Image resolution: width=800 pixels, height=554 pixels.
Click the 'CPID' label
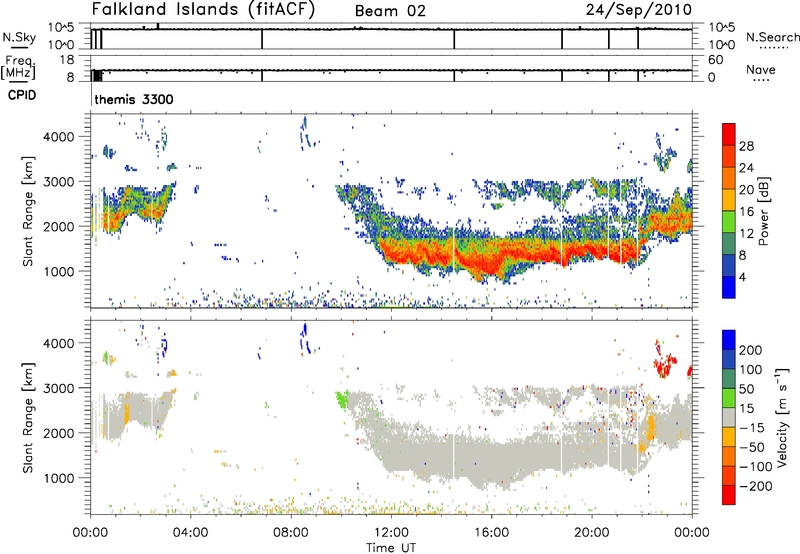point(22,95)
